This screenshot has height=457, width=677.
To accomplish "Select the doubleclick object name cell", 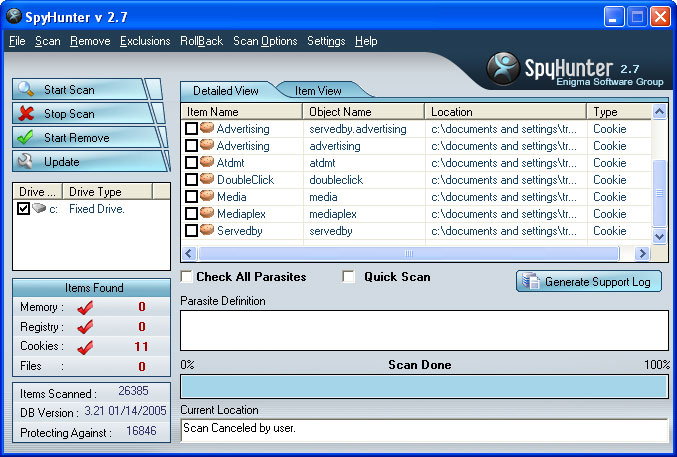I will coord(364,180).
